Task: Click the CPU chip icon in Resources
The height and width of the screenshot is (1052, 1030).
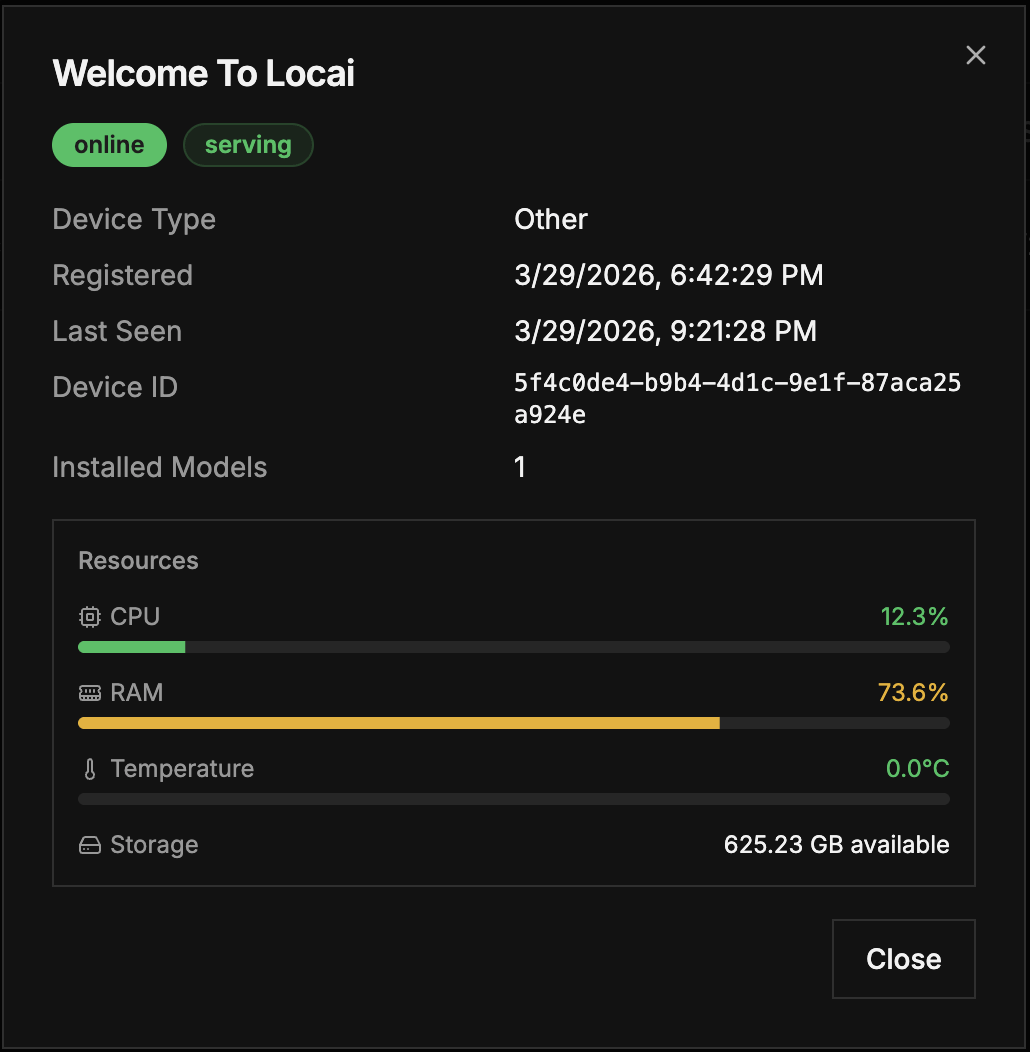Action: [x=89, y=617]
